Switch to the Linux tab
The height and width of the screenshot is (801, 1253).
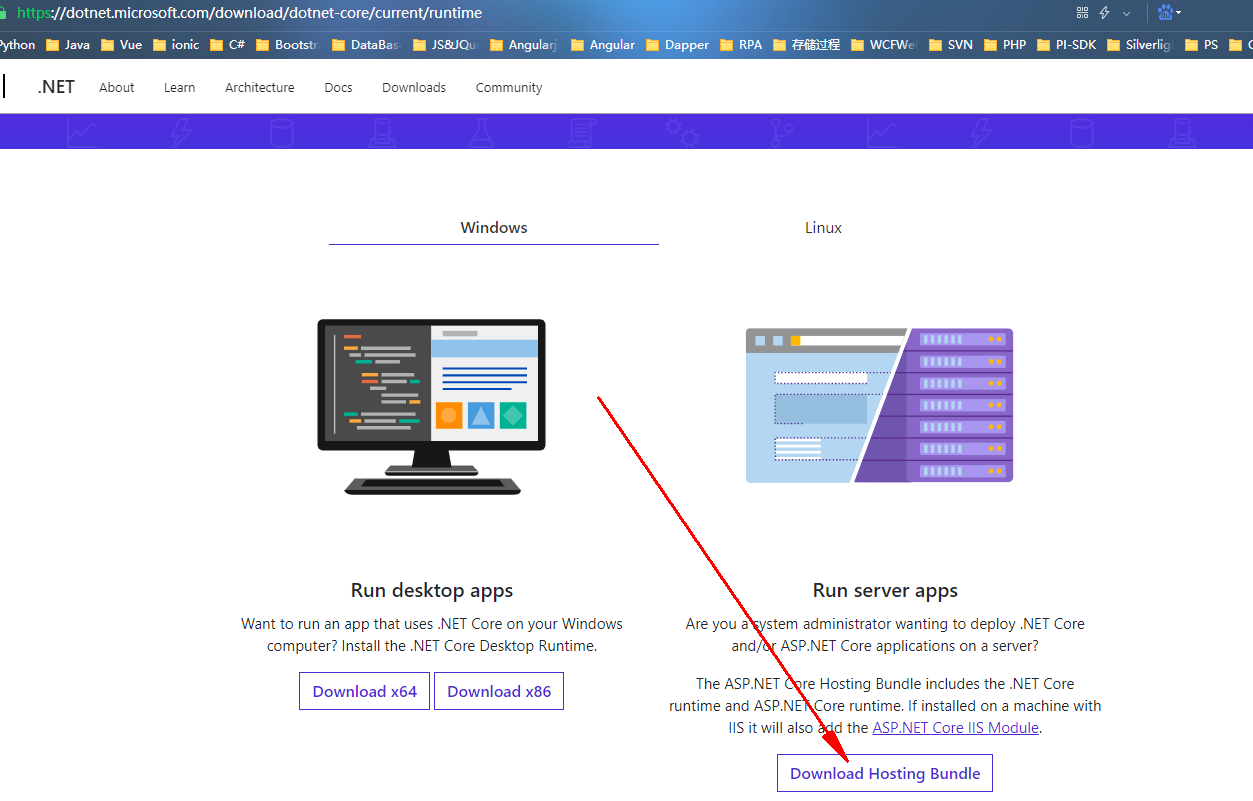[x=824, y=228]
